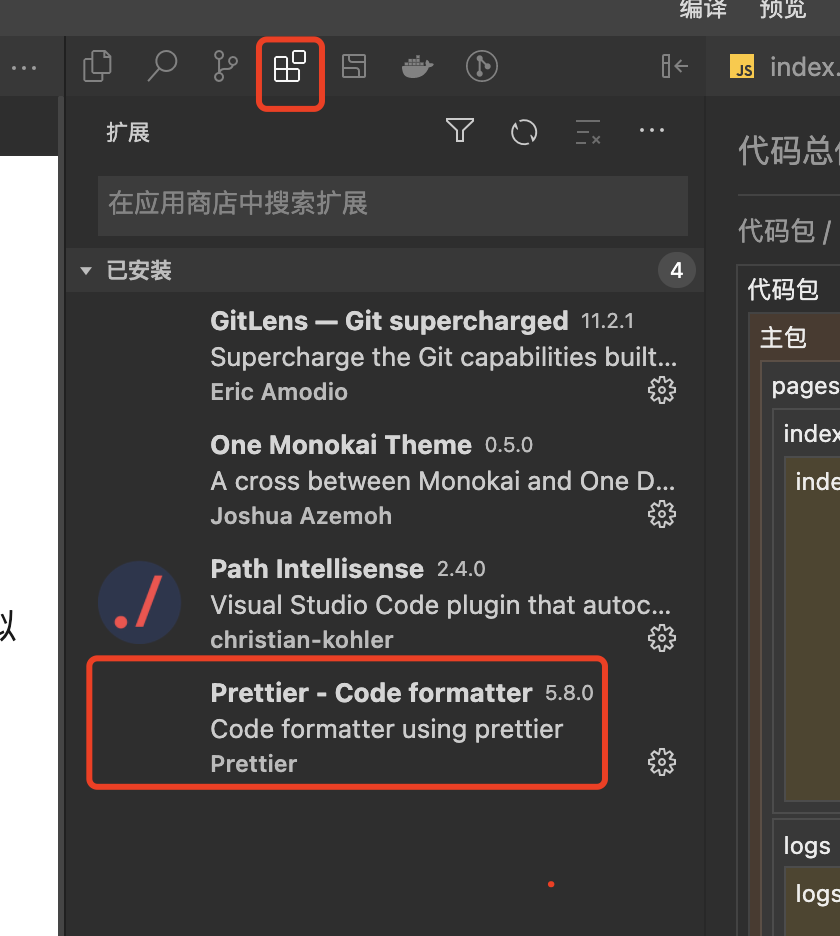This screenshot has height=936, width=840.
Task: Filter extensions with funnel icon
Action: click(460, 131)
